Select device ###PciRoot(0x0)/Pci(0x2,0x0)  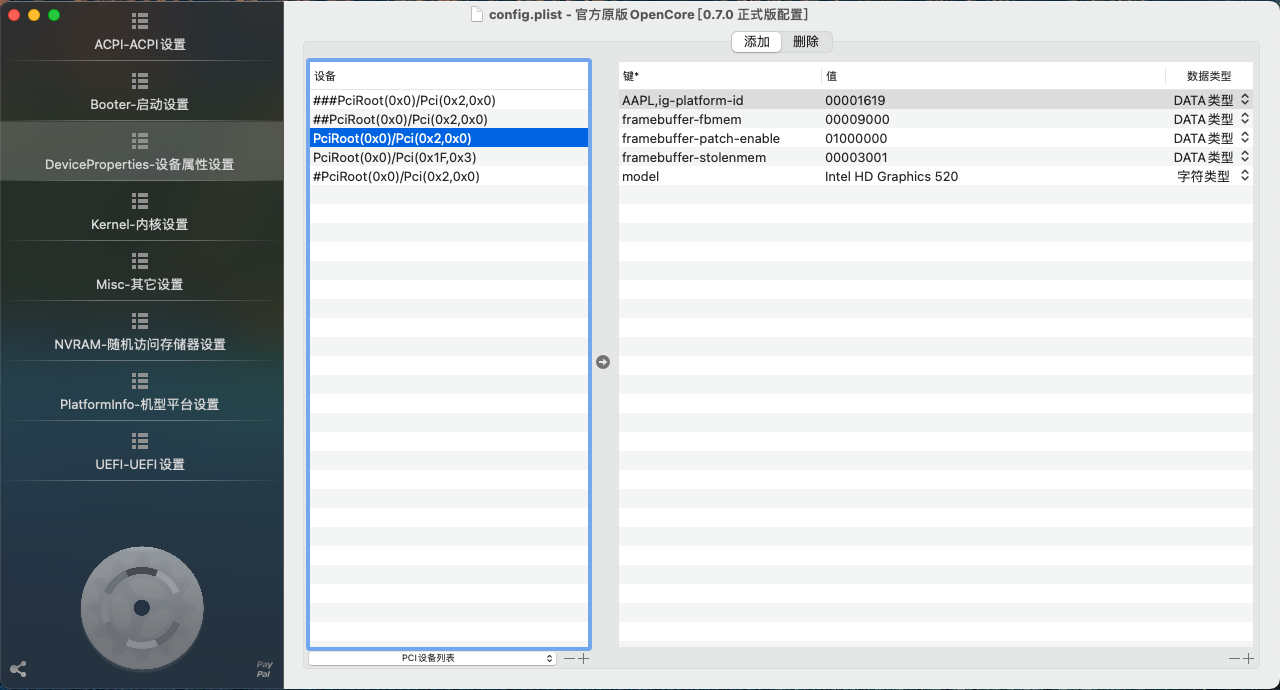pyautogui.click(x=449, y=100)
